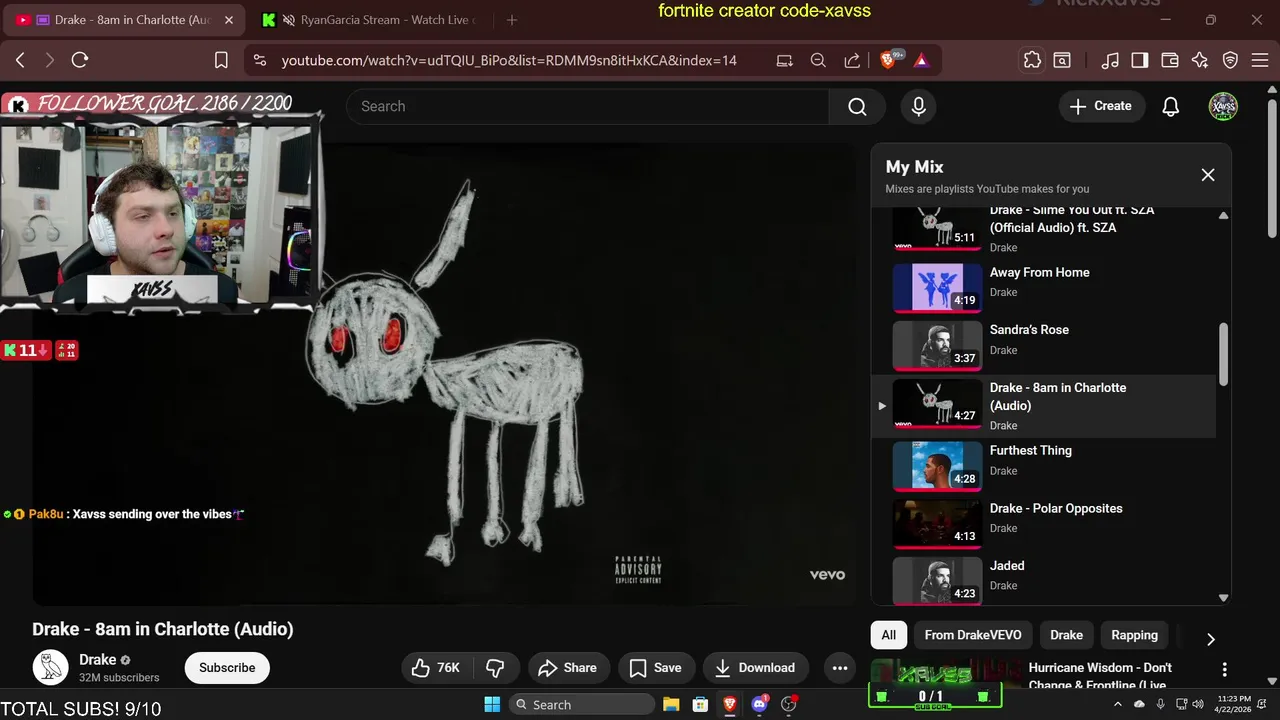Select the Rapping filter chip
The height and width of the screenshot is (720, 1280).
(x=1134, y=635)
